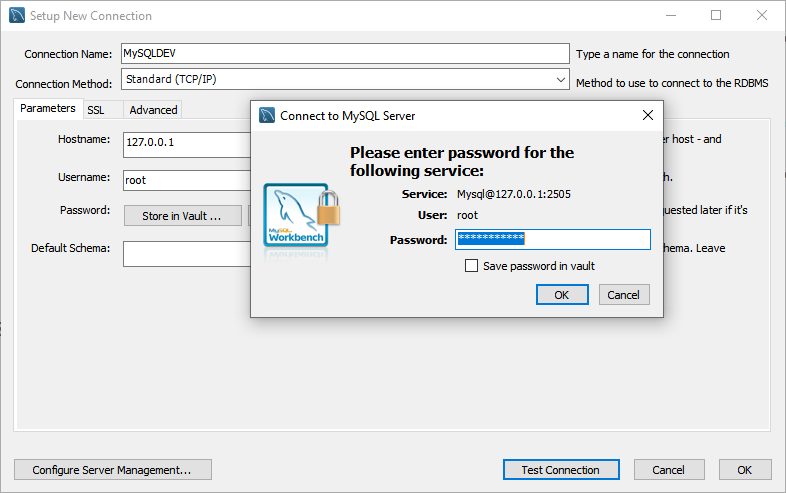Image resolution: width=786 pixels, height=493 pixels.
Task: Click the Connection Name text field
Action: [x=344, y=53]
